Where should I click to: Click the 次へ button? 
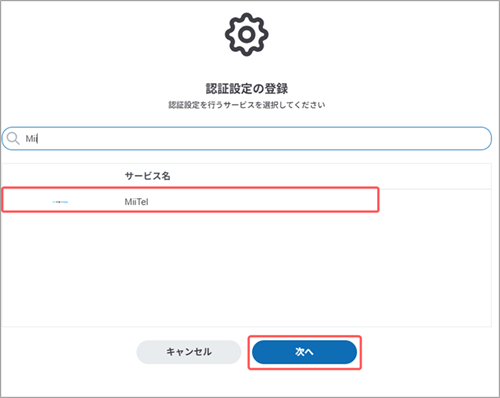(304, 352)
